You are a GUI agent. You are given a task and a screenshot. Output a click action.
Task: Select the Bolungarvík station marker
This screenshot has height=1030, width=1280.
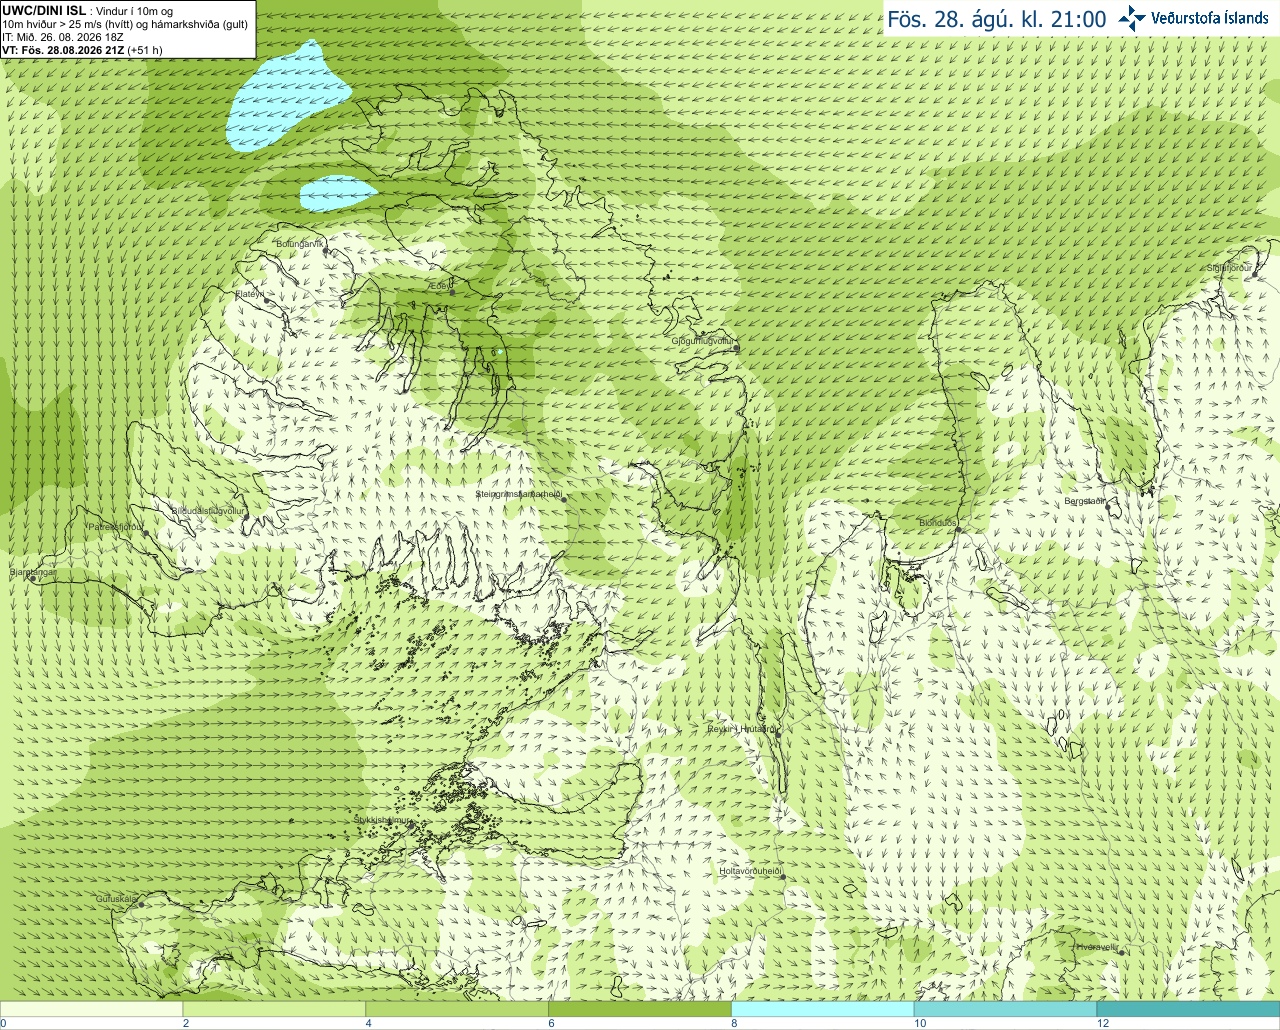coord(326,251)
